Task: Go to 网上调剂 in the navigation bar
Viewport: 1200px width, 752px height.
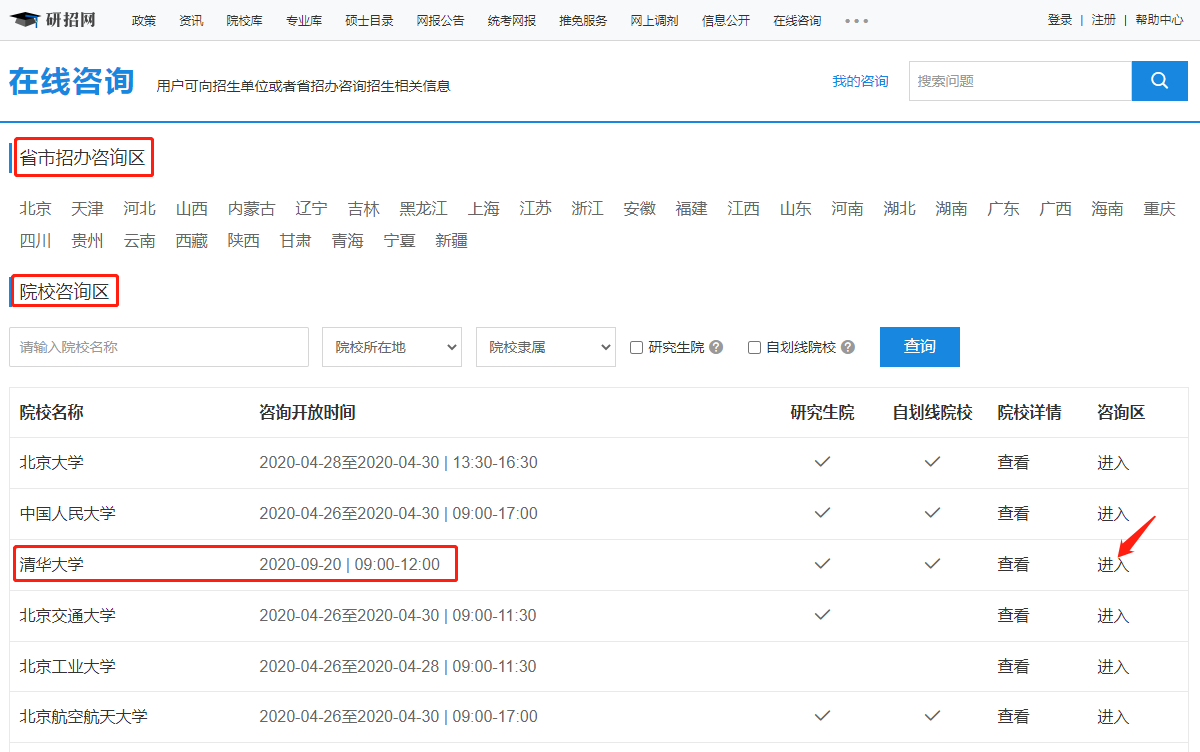Action: [654, 21]
